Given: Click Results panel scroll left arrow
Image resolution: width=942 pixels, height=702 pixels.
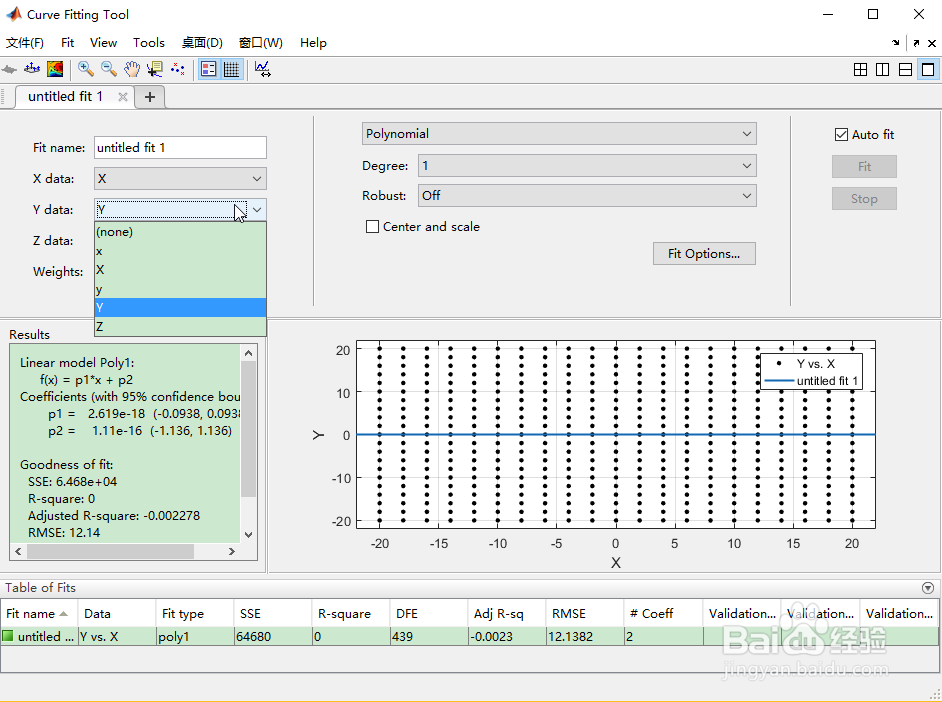Looking at the screenshot, I should tap(18, 551).
